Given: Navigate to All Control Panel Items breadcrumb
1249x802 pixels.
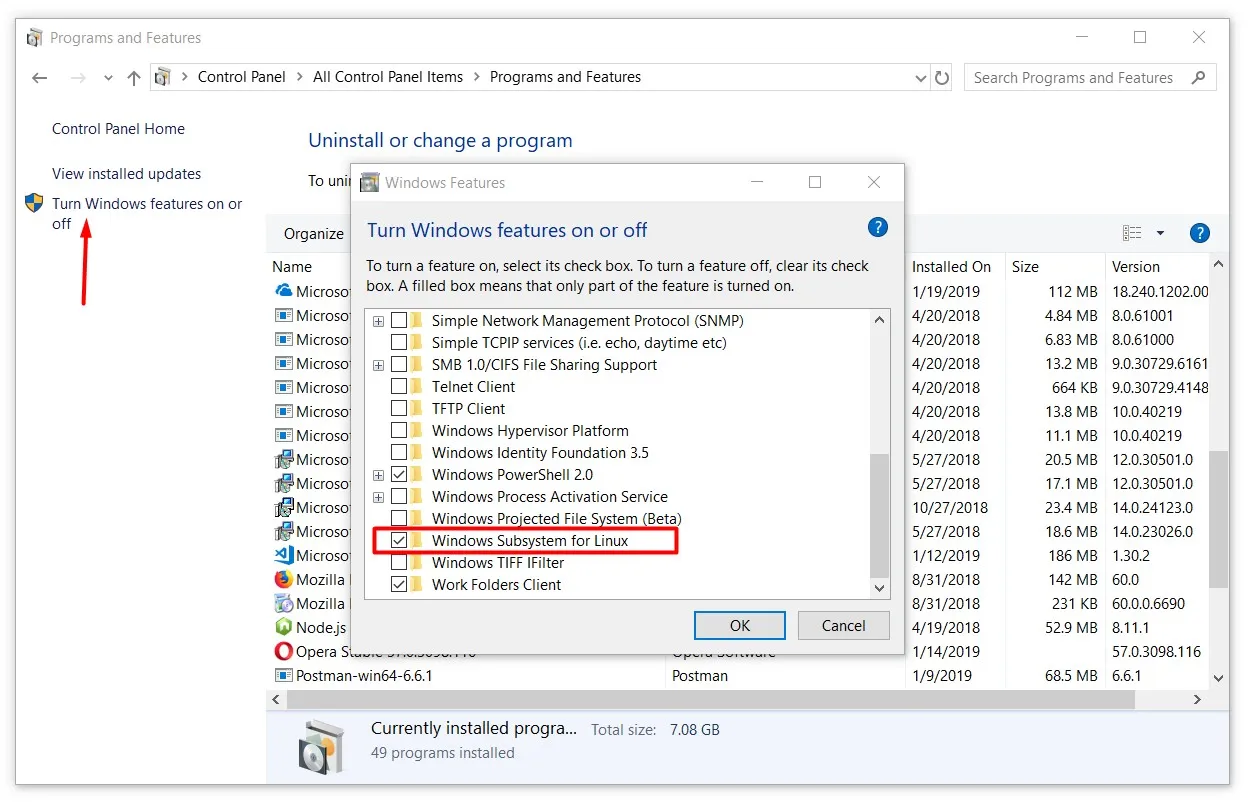Looking at the screenshot, I should click(388, 76).
